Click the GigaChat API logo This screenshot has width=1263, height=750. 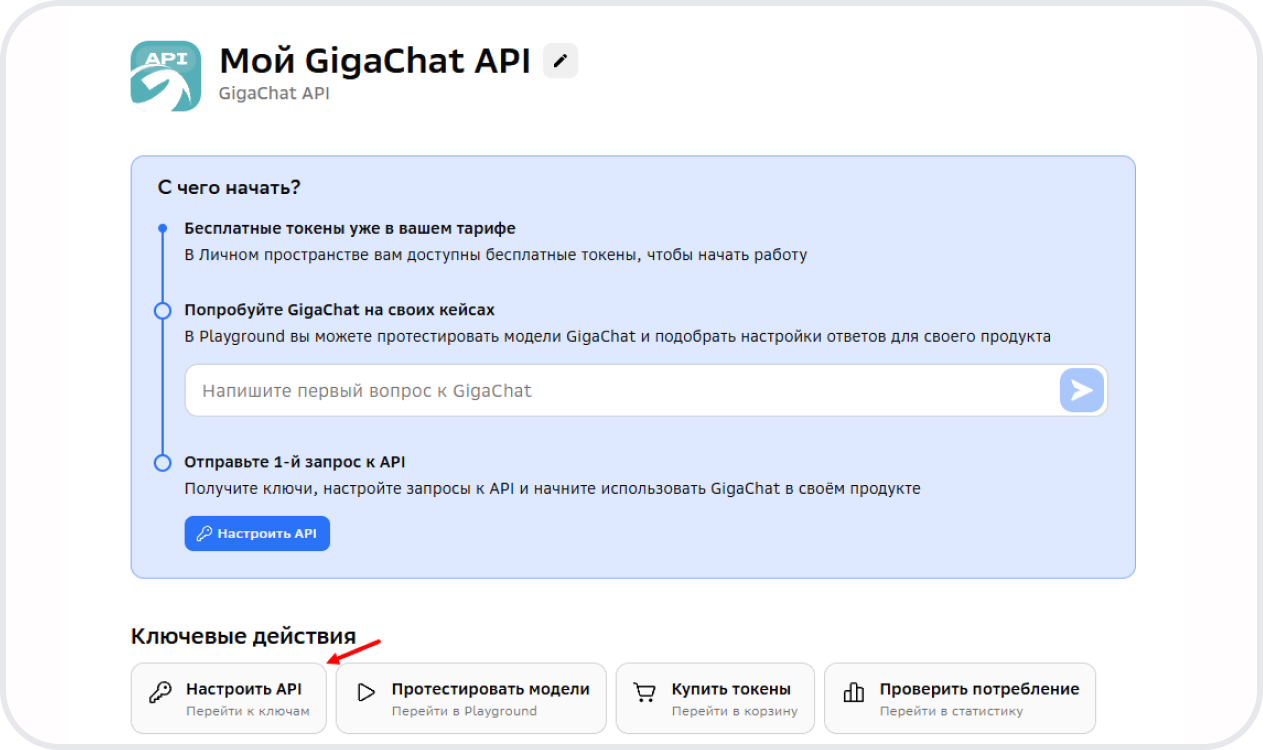[x=166, y=76]
